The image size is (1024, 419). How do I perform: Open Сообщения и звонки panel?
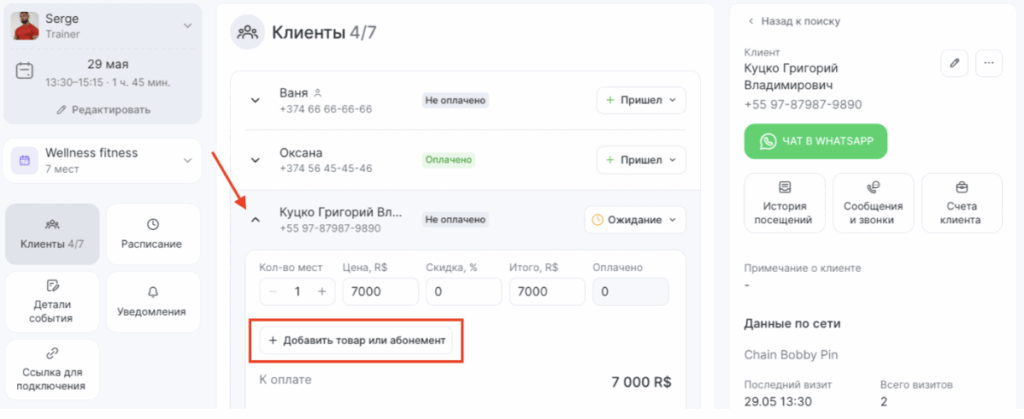[873, 203]
